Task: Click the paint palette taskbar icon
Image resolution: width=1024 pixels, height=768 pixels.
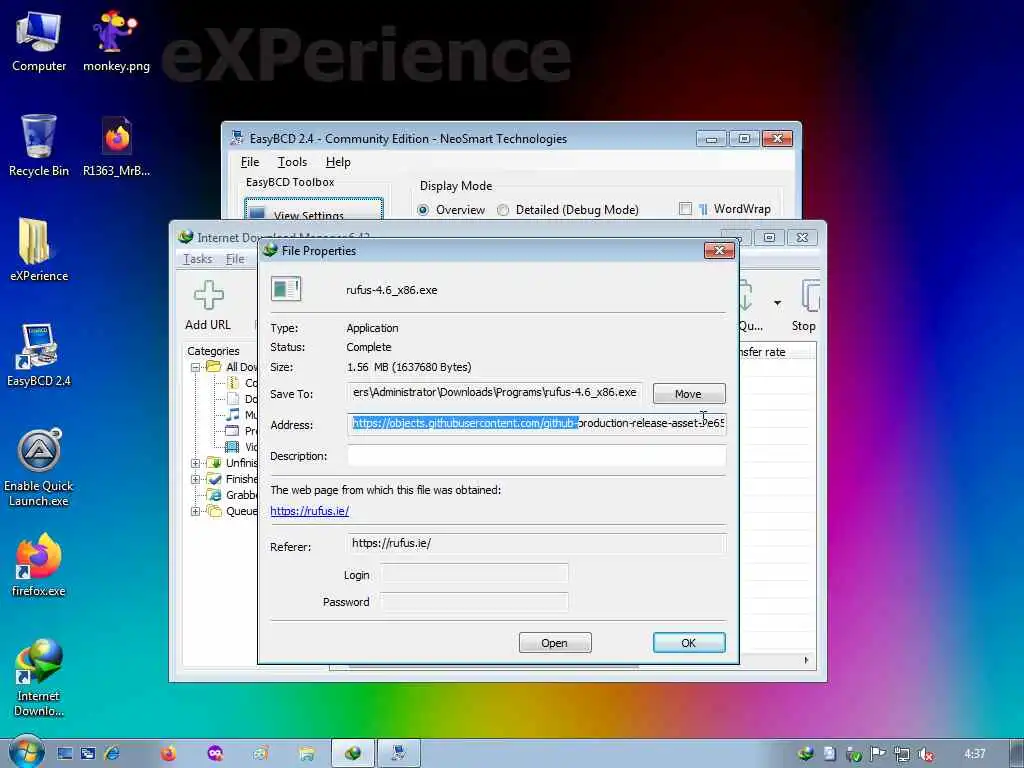Action: [261, 754]
